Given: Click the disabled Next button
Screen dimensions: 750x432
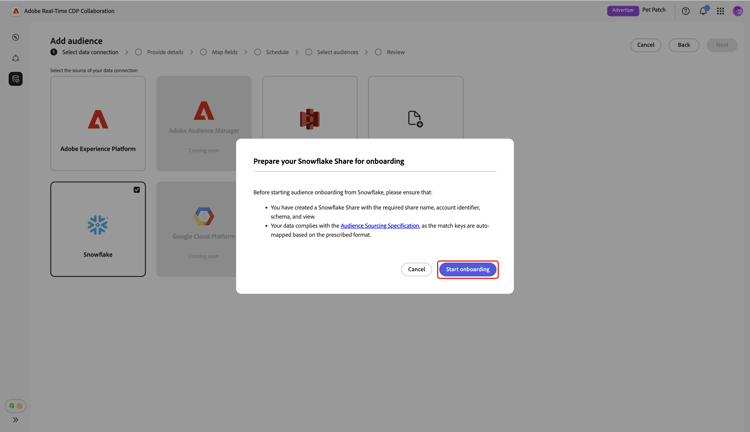Looking at the screenshot, I should 722,45.
